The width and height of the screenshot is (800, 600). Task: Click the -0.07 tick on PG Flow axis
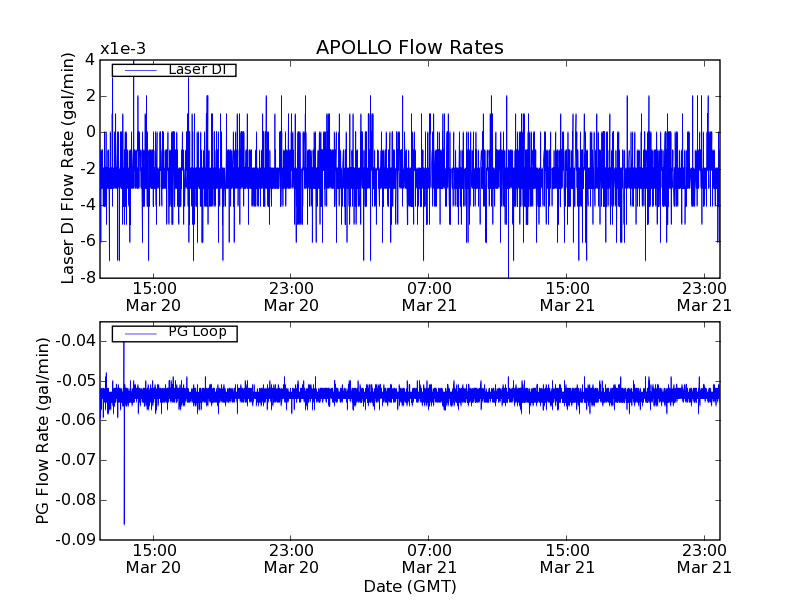74,460
